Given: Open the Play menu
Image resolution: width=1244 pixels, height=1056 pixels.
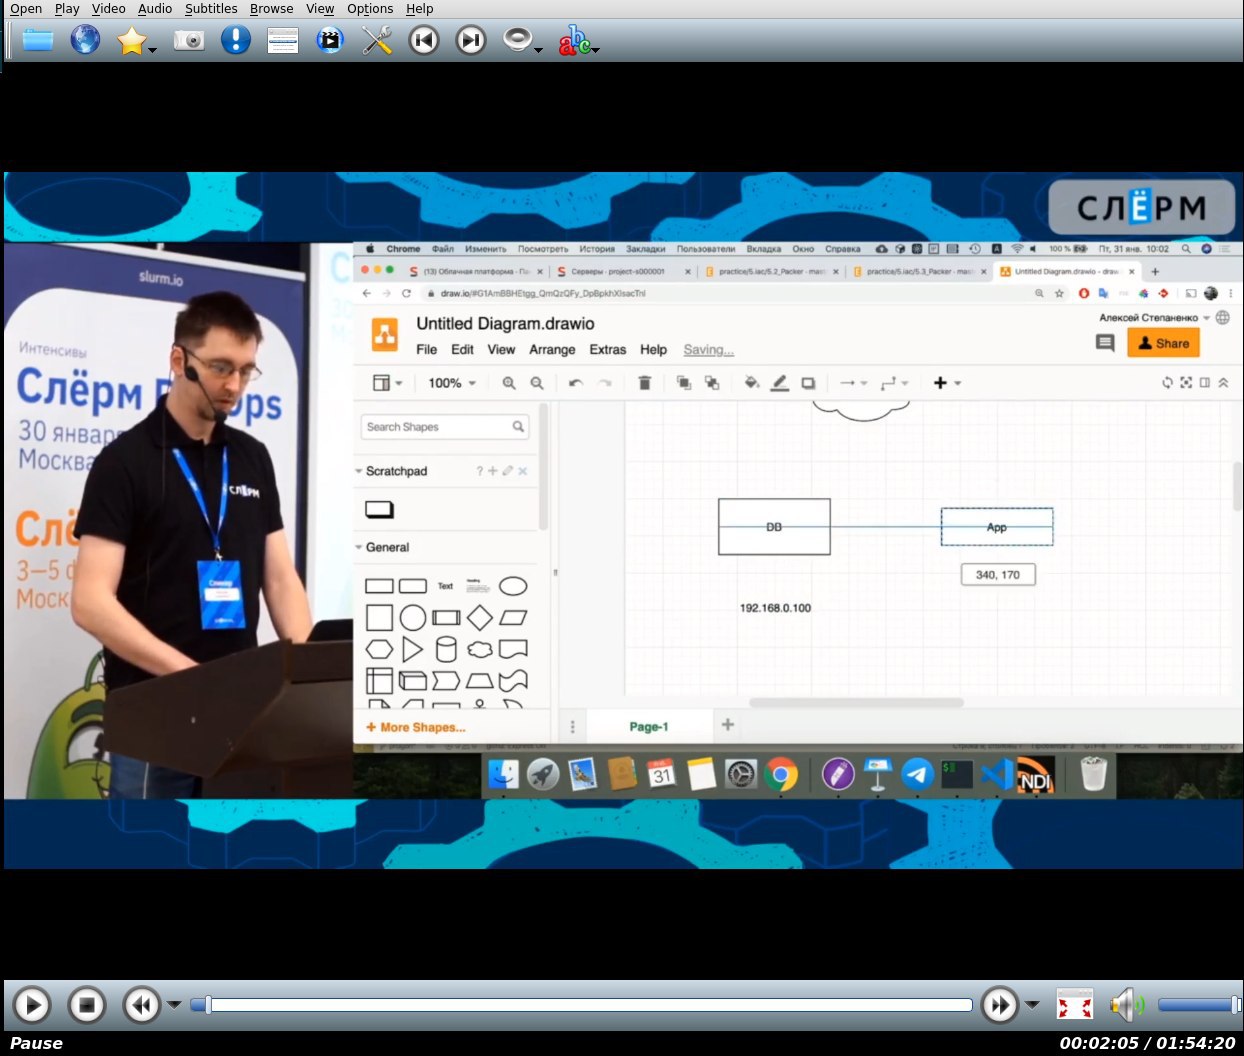Looking at the screenshot, I should click(67, 8).
